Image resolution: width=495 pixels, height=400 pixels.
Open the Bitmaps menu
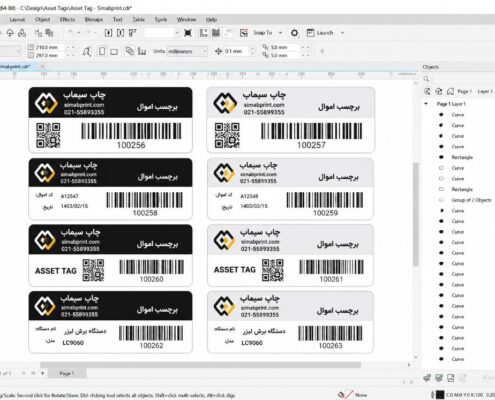coord(94,20)
